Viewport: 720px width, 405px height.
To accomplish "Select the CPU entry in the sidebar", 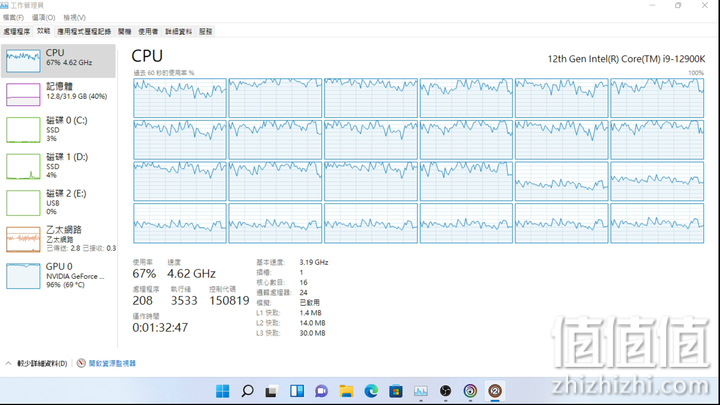I will [58, 61].
